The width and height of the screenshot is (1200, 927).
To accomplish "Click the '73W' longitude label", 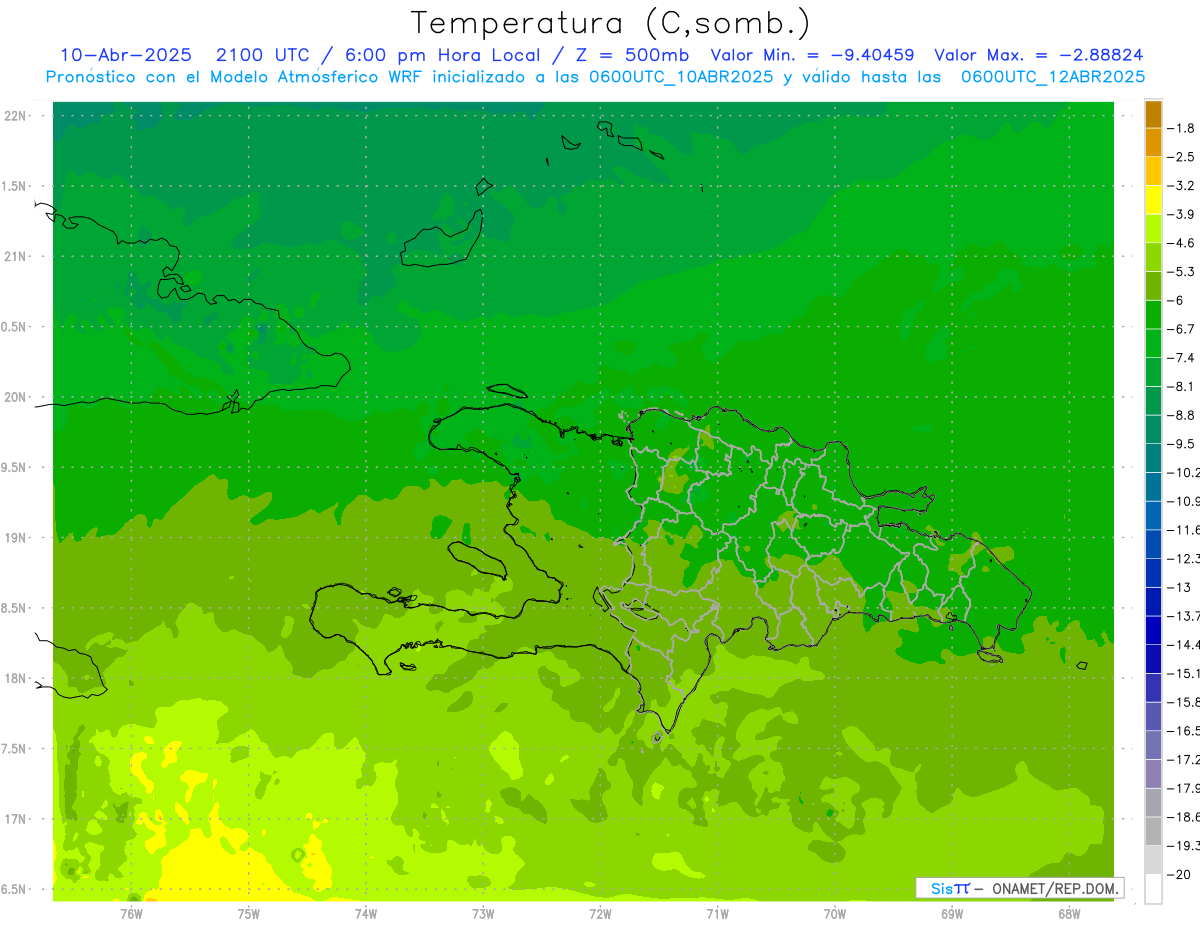I will tap(483, 913).
